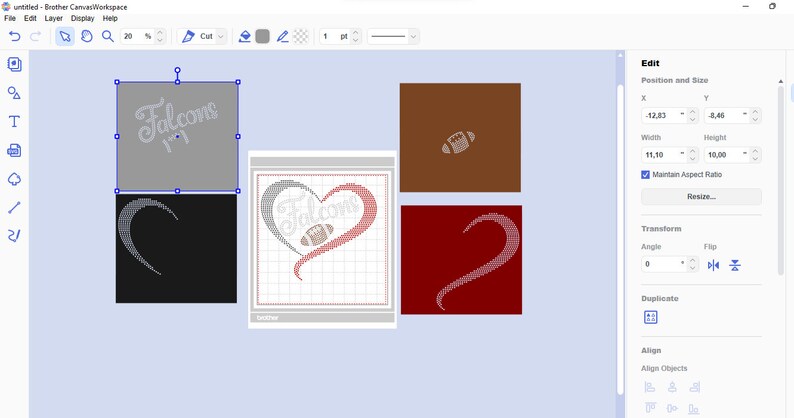This screenshot has height=418, width=794.
Task: Click the SVG import icon
Action: pyautogui.click(x=14, y=150)
